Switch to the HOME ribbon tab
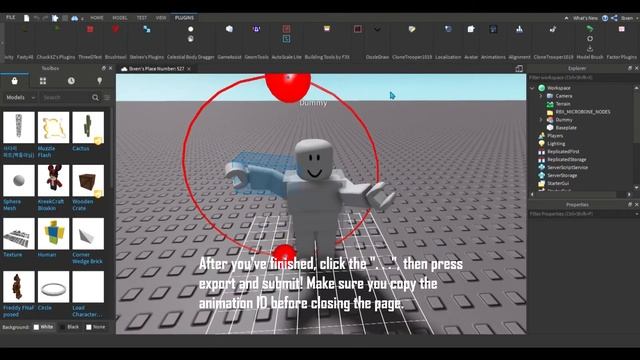Screen dimensions: 640x360 (x=97, y=18)
